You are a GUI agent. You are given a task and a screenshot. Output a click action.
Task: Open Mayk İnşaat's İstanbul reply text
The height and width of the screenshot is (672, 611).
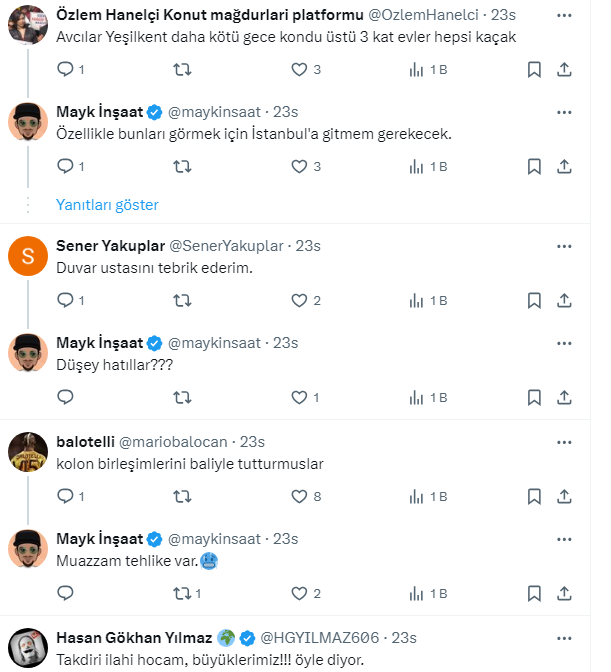255,135
